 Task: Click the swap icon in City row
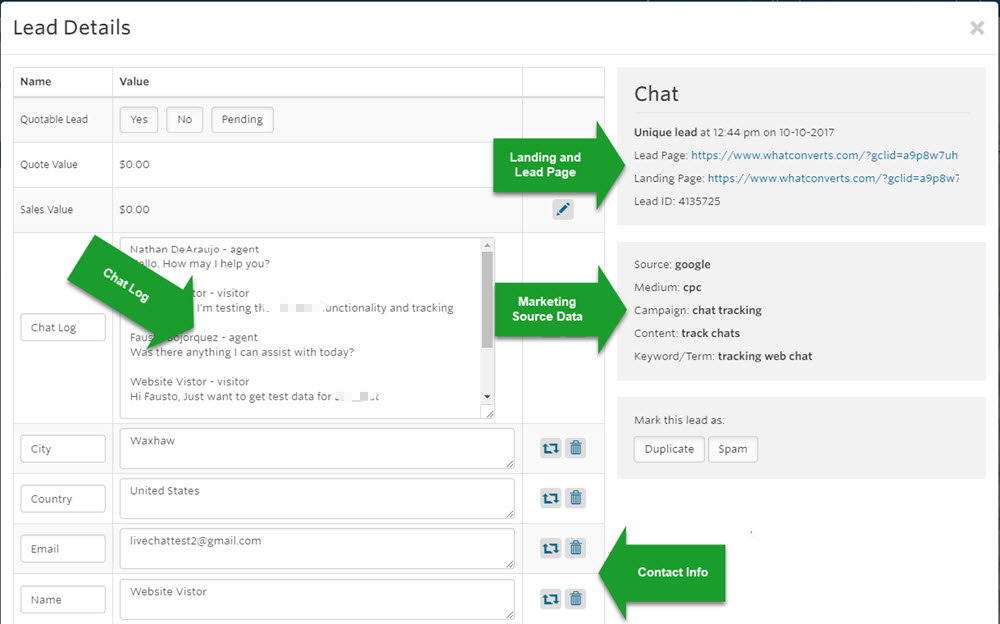coord(550,449)
